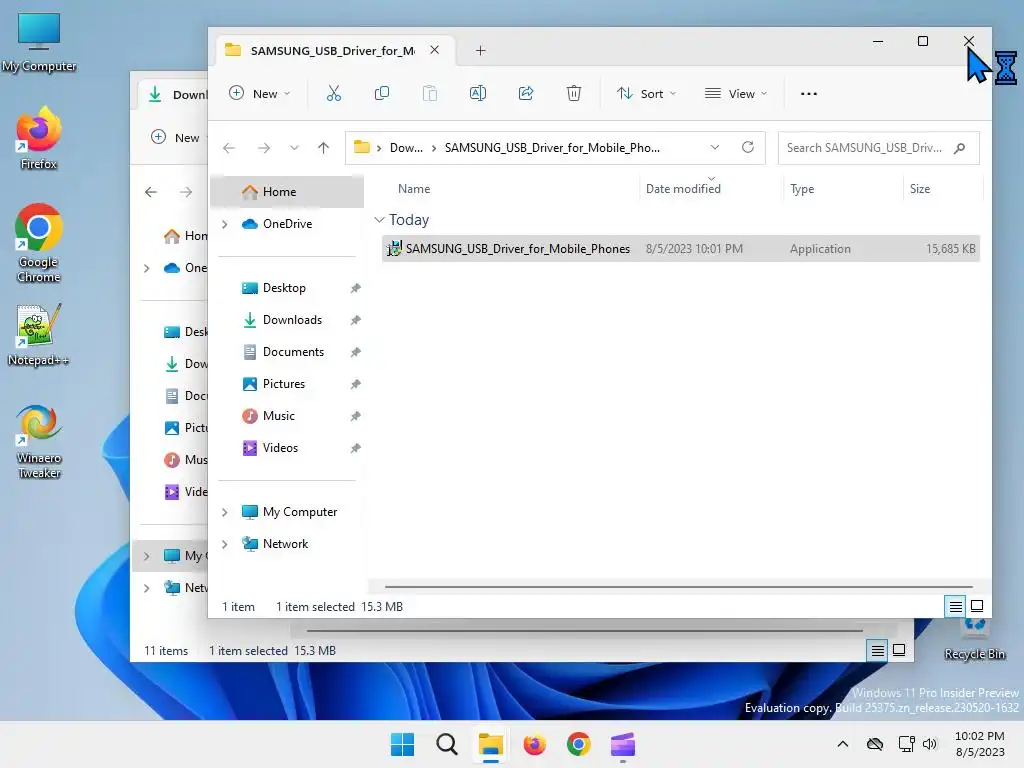Launch Chrome from taskbar
1024x768 pixels.
[579, 744]
